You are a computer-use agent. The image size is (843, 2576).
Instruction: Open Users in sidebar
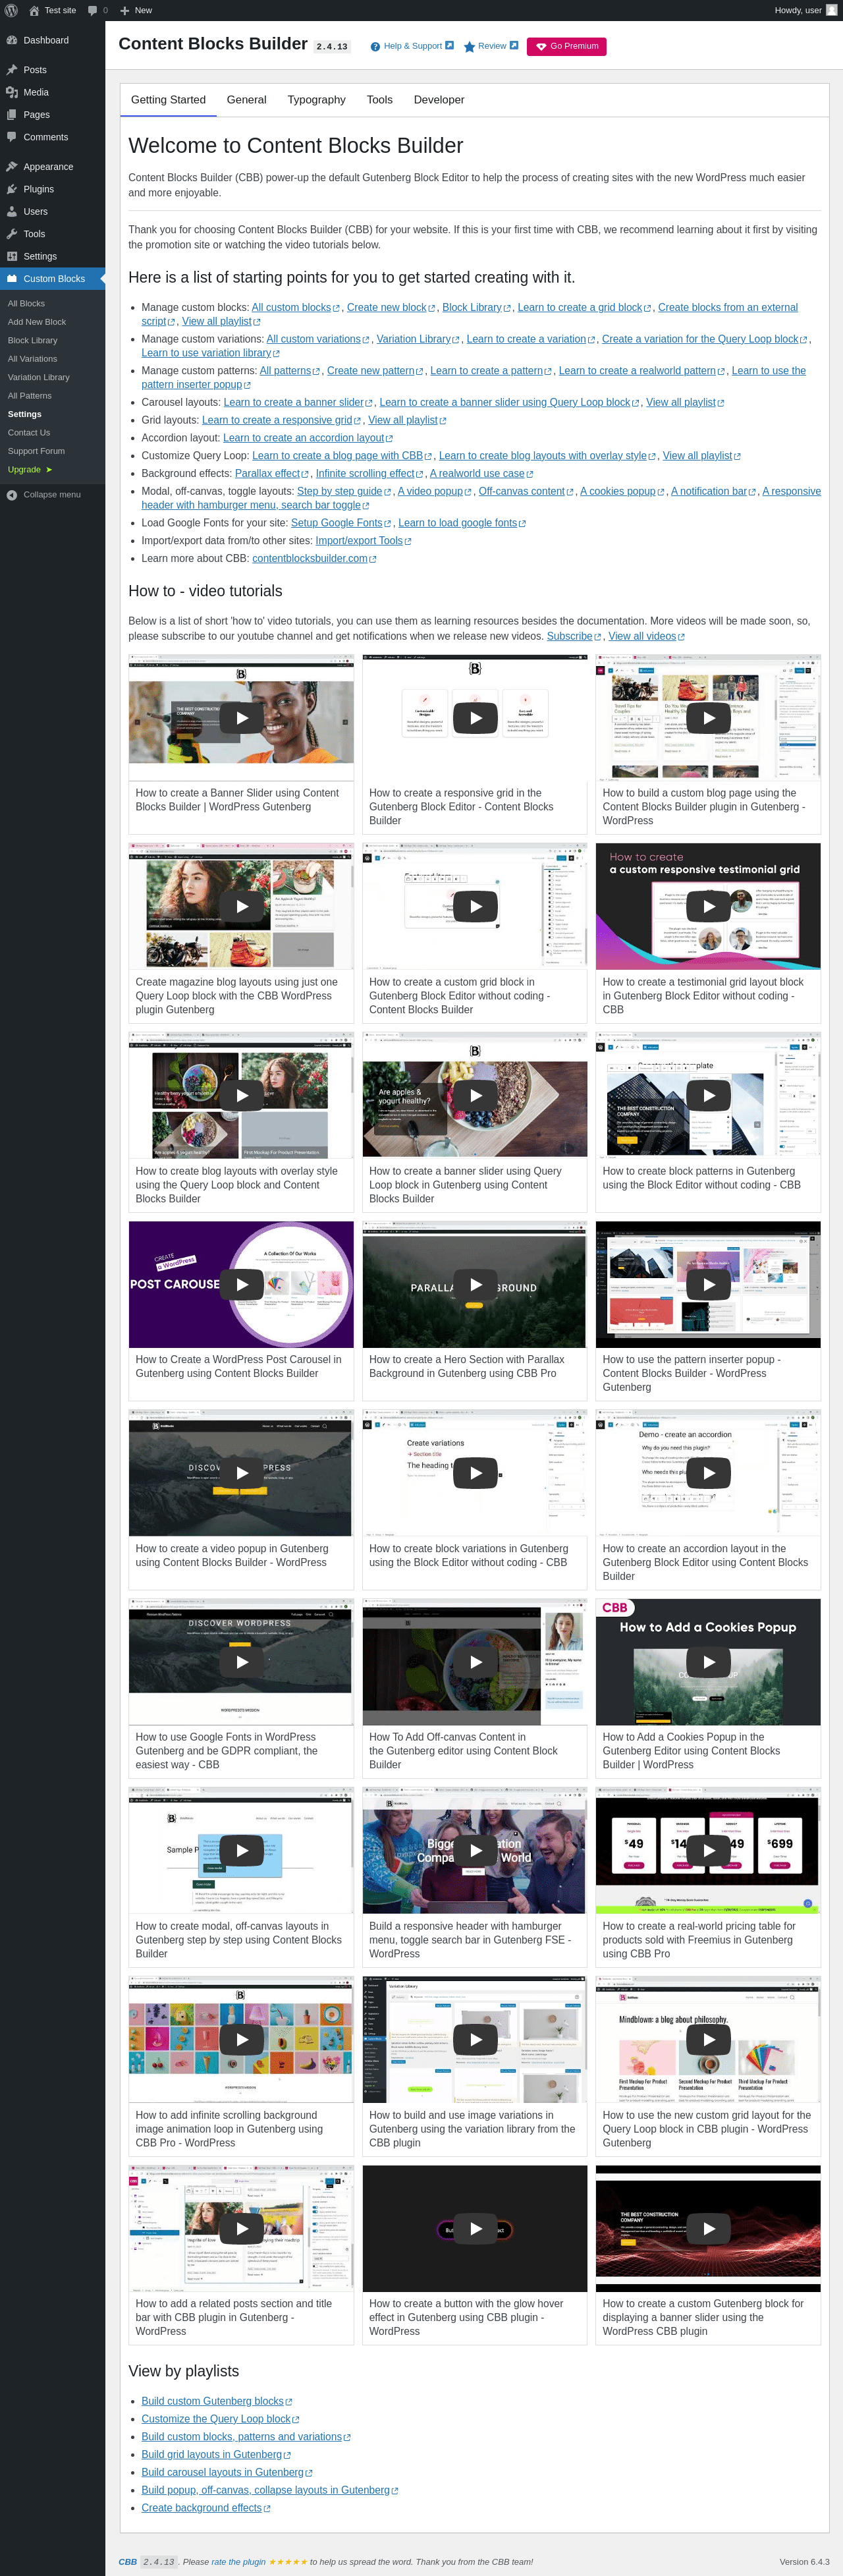[52, 211]
